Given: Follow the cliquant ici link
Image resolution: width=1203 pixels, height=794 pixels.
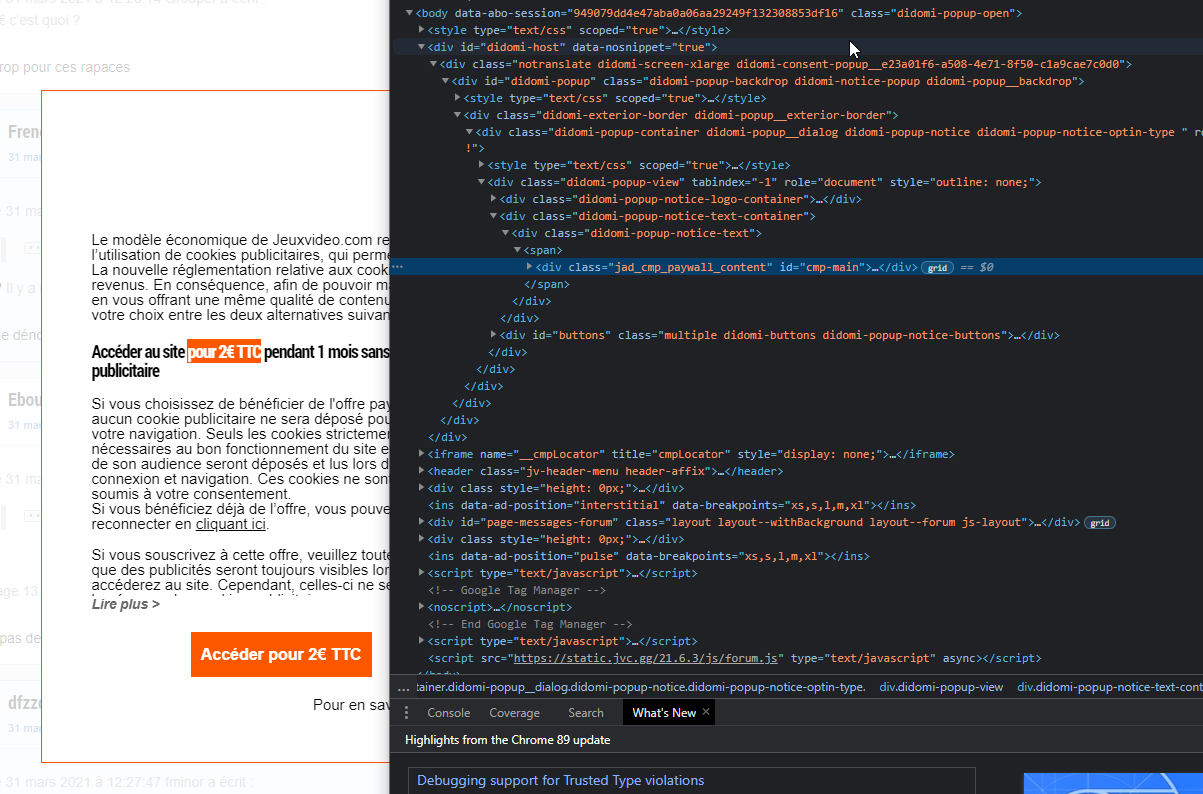Looking at the screenshot, I should click(231, 524).
